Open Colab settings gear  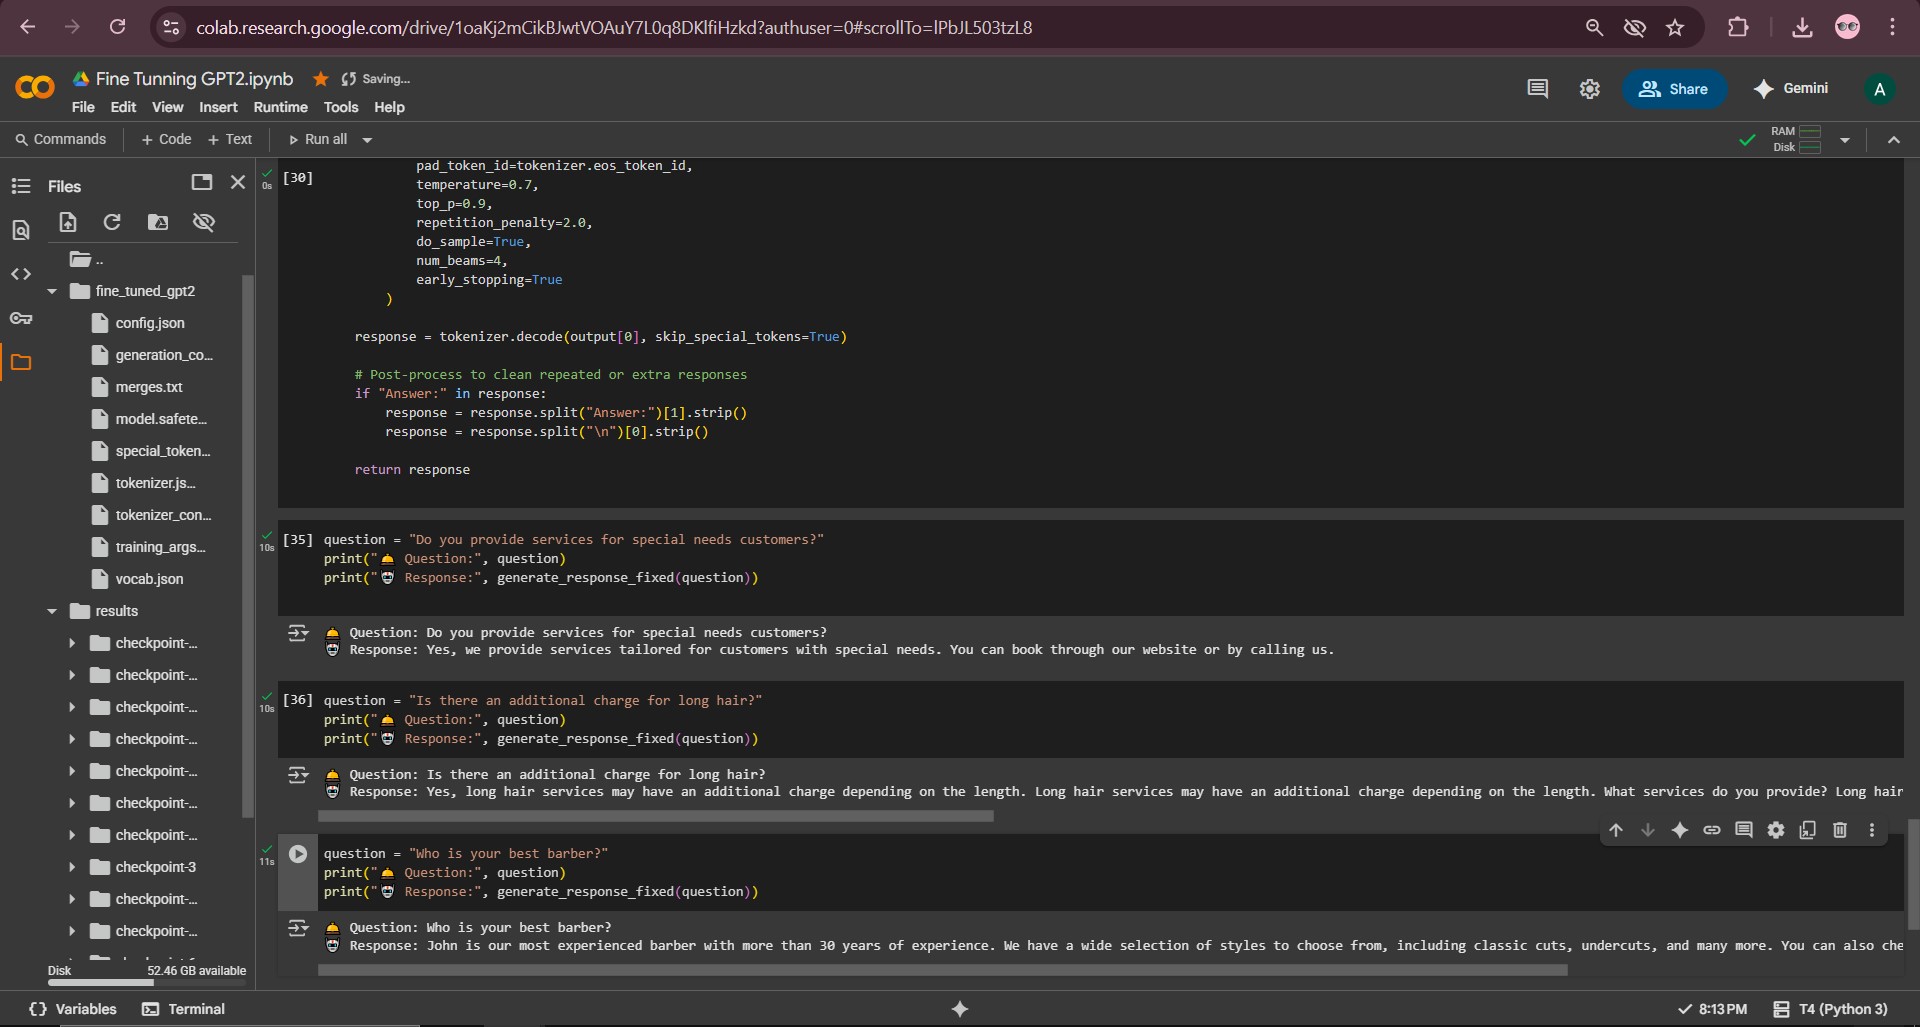pyautogui.click(x=1590, y=89)
